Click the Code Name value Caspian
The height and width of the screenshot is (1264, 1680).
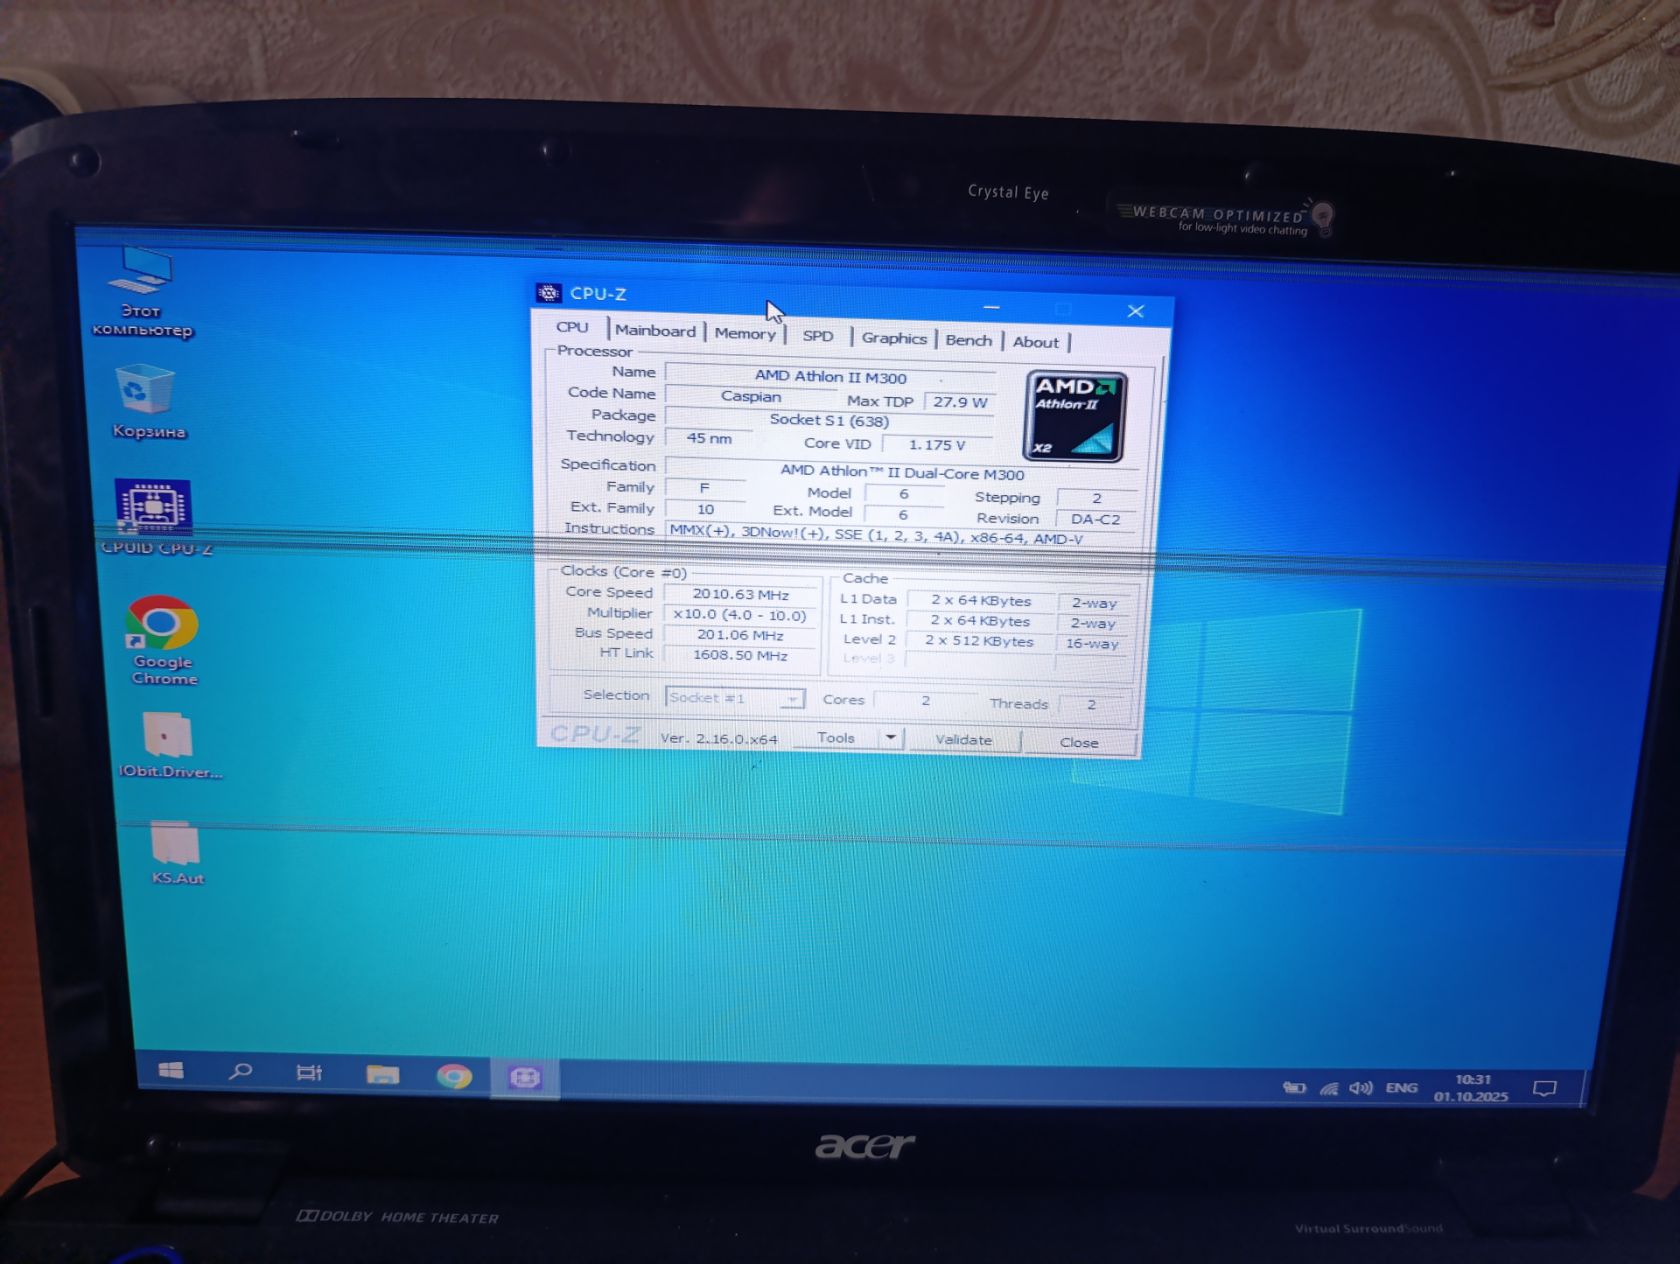point(751,396)
